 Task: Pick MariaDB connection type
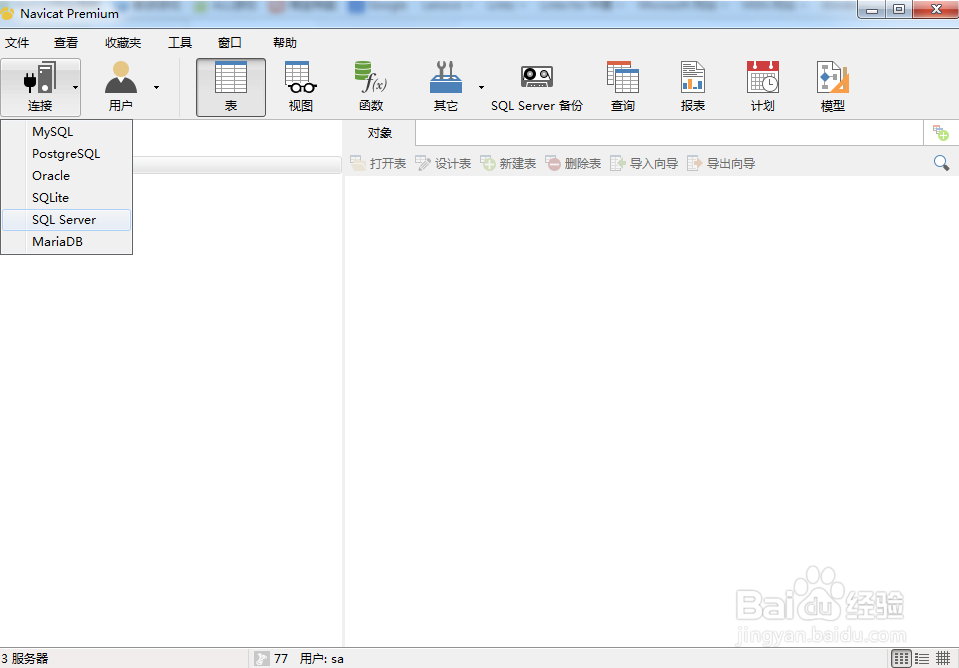coord(66,242)
